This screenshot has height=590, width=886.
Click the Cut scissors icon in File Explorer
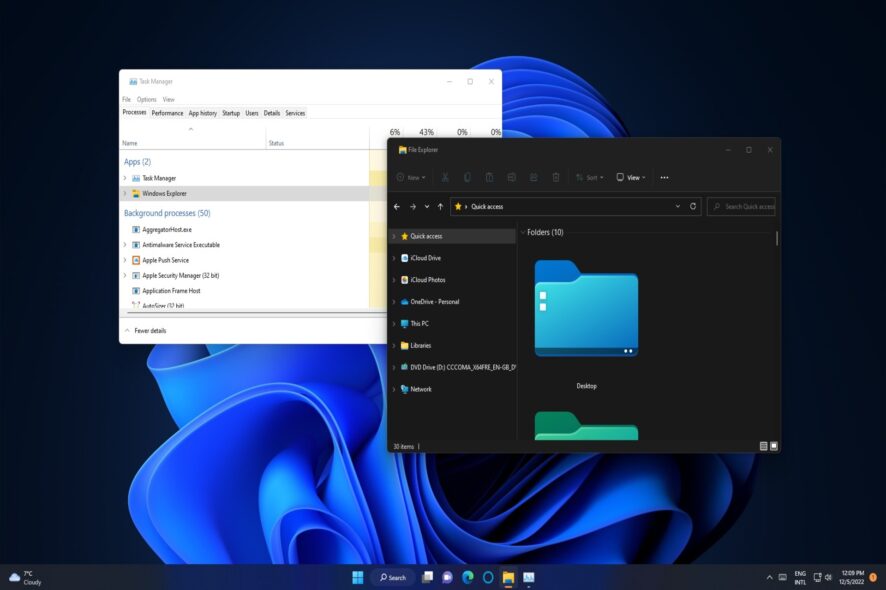[445, 177]
